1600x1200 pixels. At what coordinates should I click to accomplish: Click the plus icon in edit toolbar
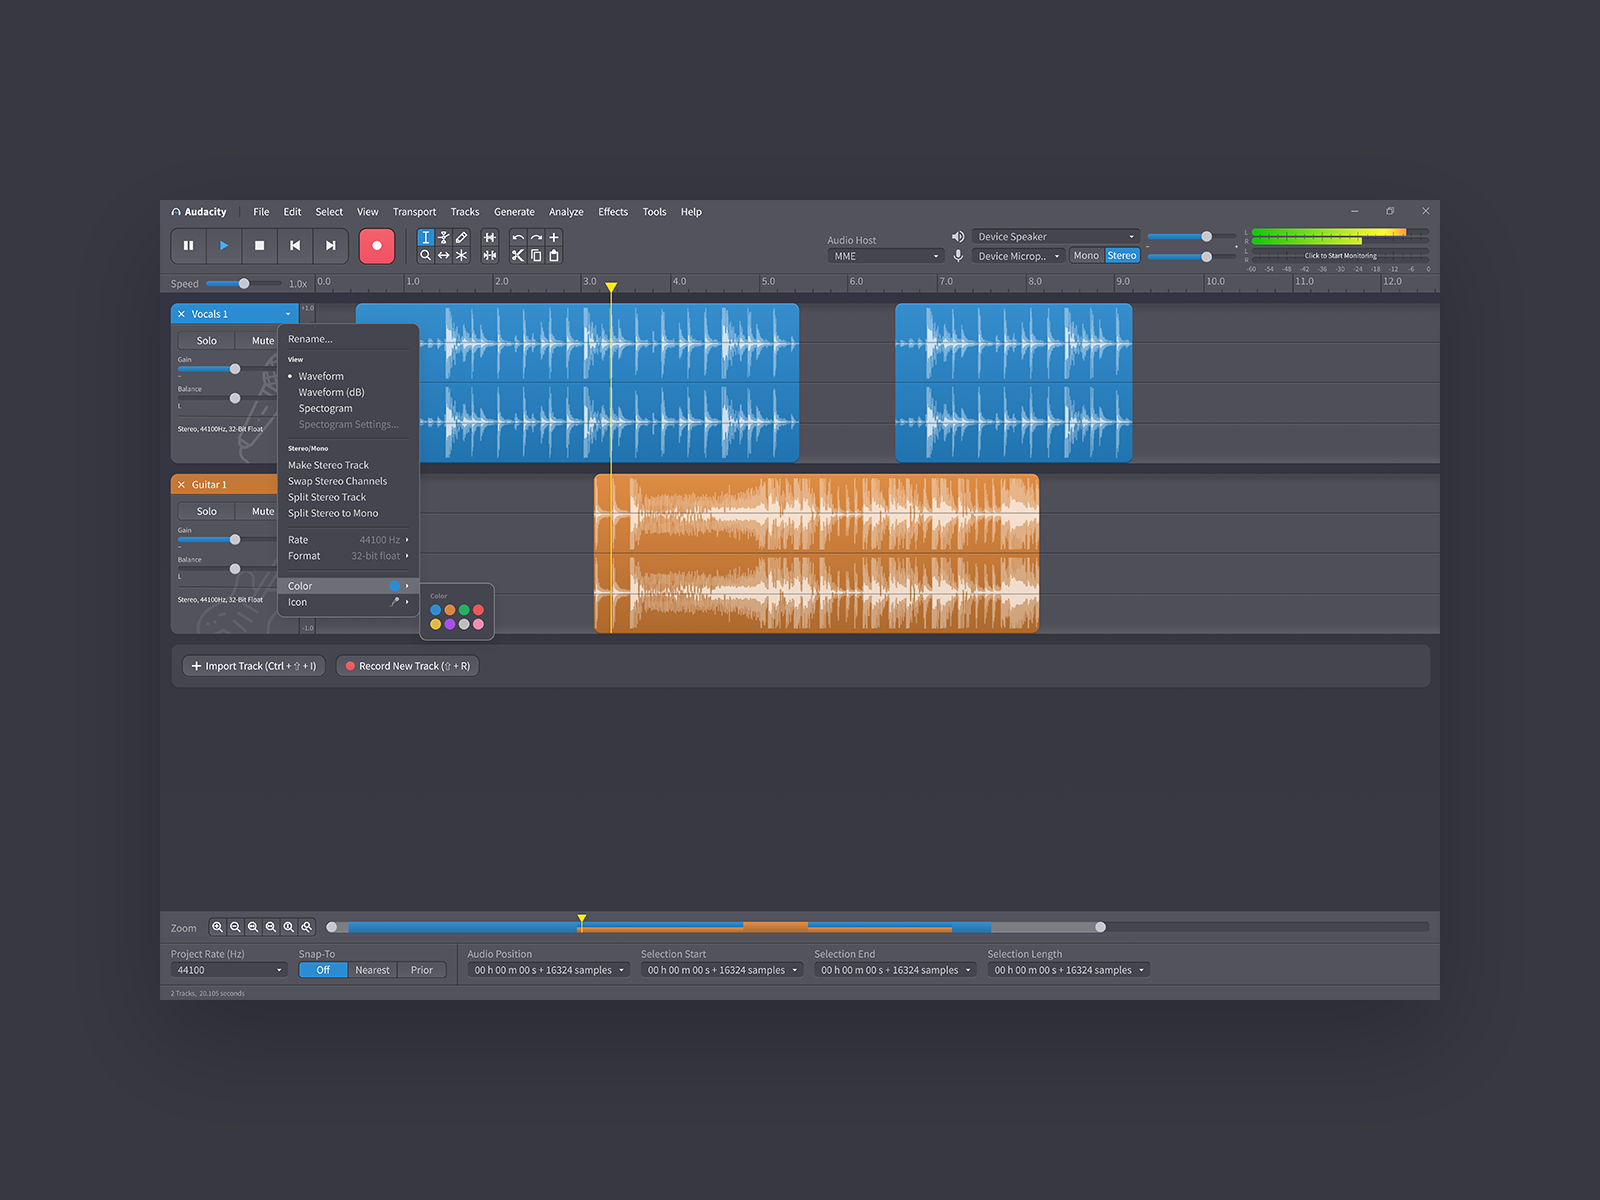(x=554, y=238)
